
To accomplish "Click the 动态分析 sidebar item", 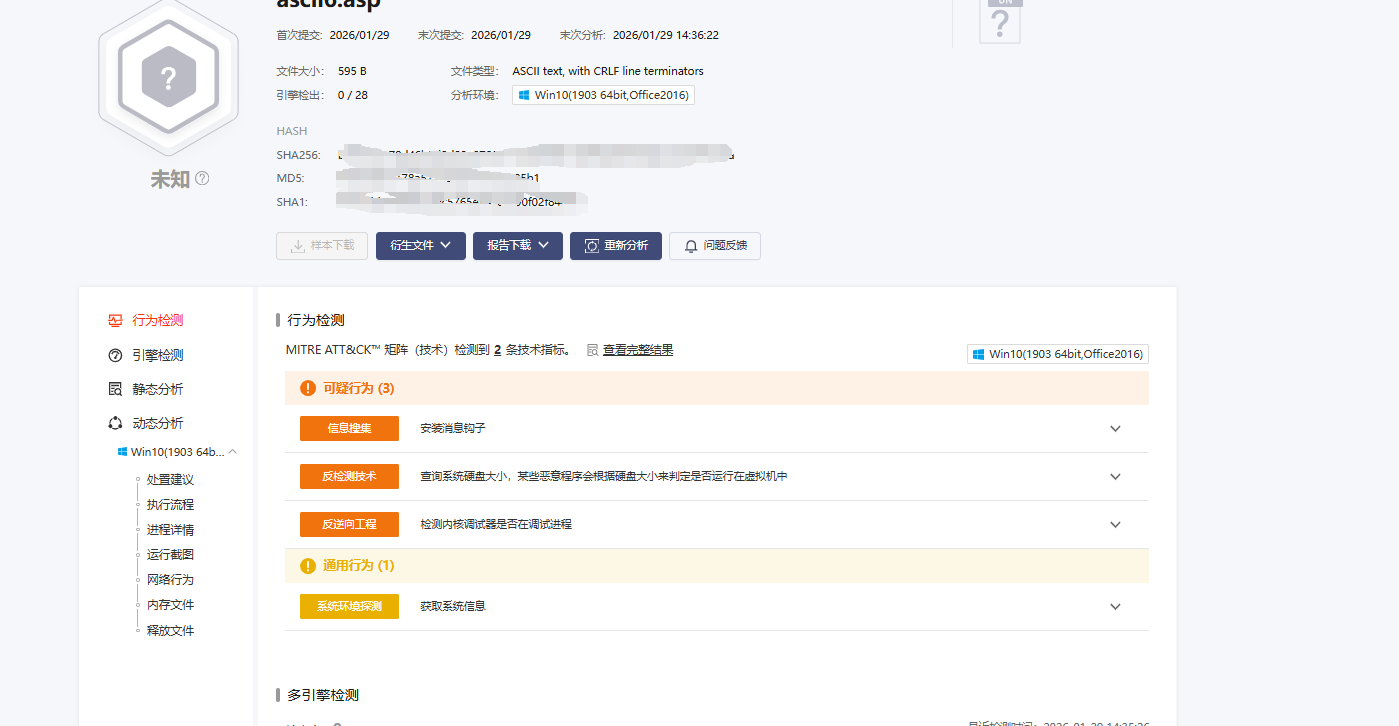I will tap(157, 423).
